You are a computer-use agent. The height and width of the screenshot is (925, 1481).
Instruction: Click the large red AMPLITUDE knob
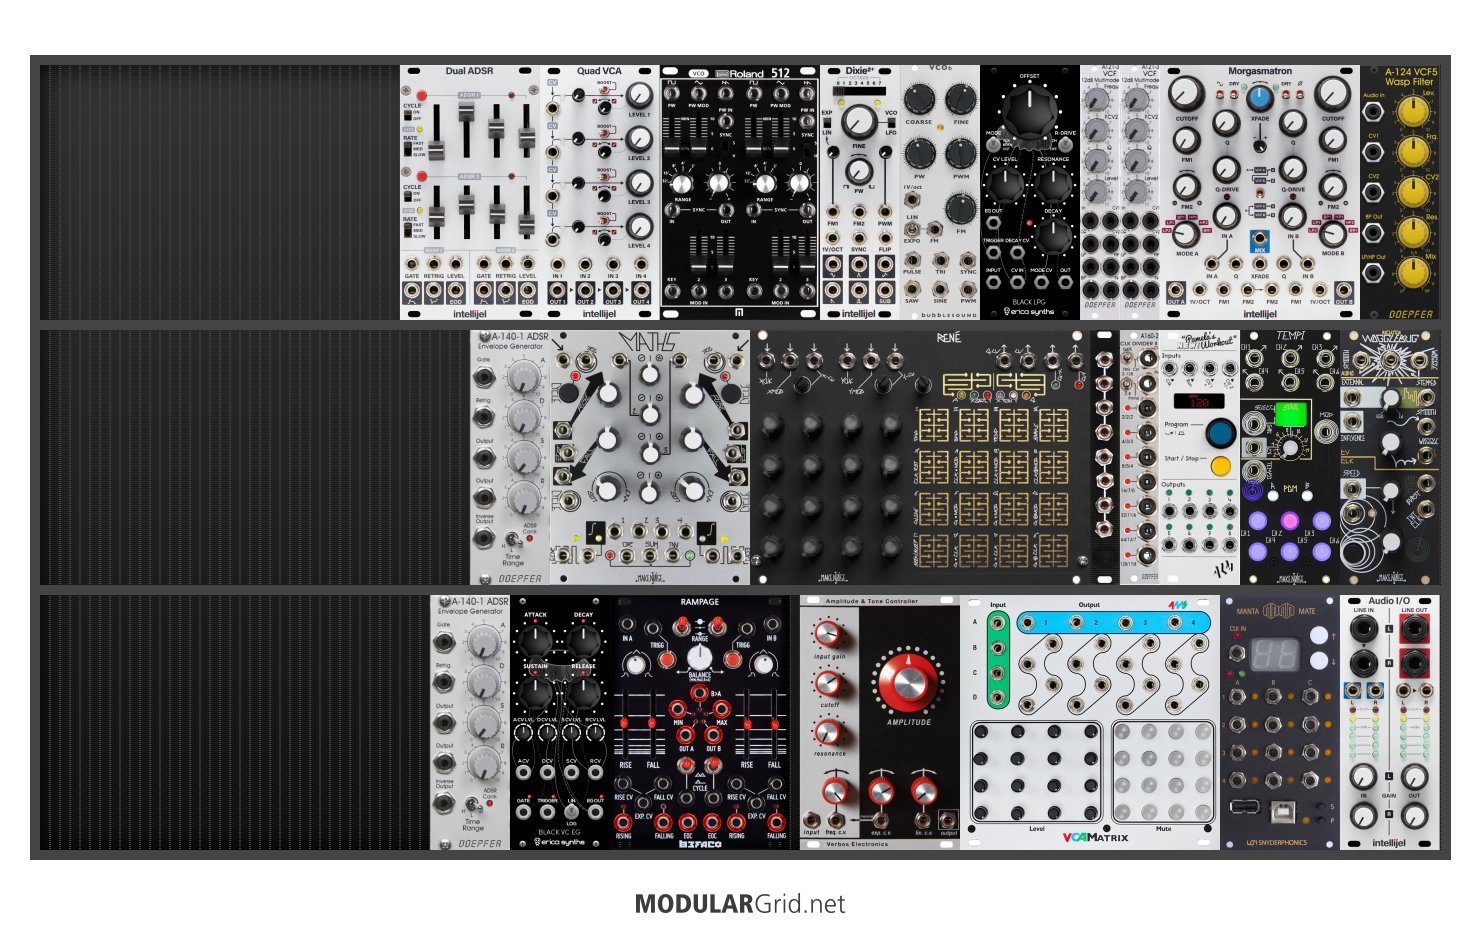pyautogui.click(x=908, y=682)
